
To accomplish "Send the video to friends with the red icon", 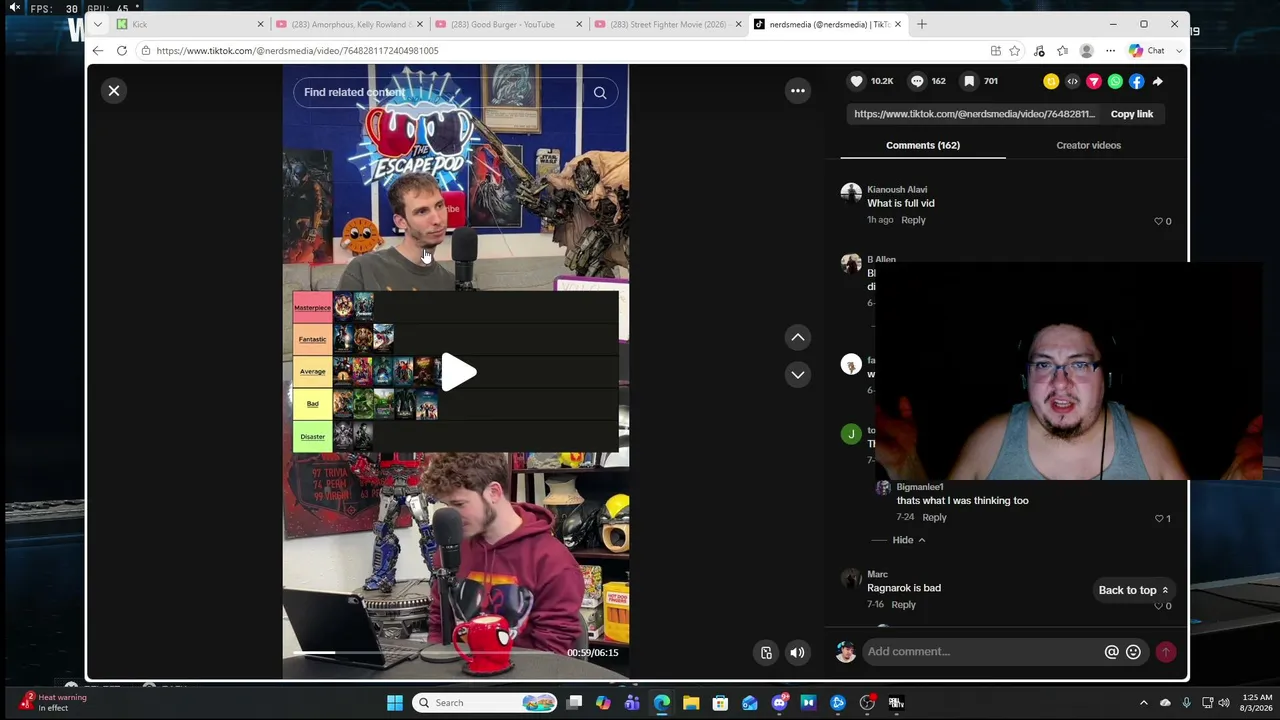I will click(1094, 81).
